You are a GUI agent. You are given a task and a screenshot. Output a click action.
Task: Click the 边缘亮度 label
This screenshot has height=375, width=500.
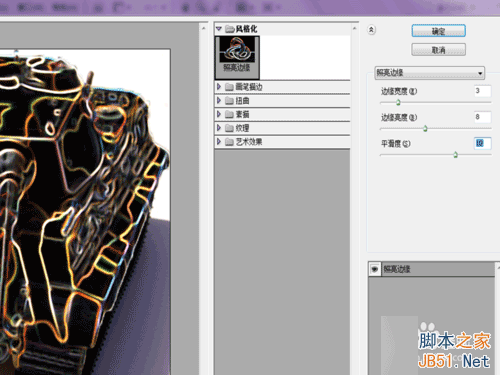click(x=399, y=117)
